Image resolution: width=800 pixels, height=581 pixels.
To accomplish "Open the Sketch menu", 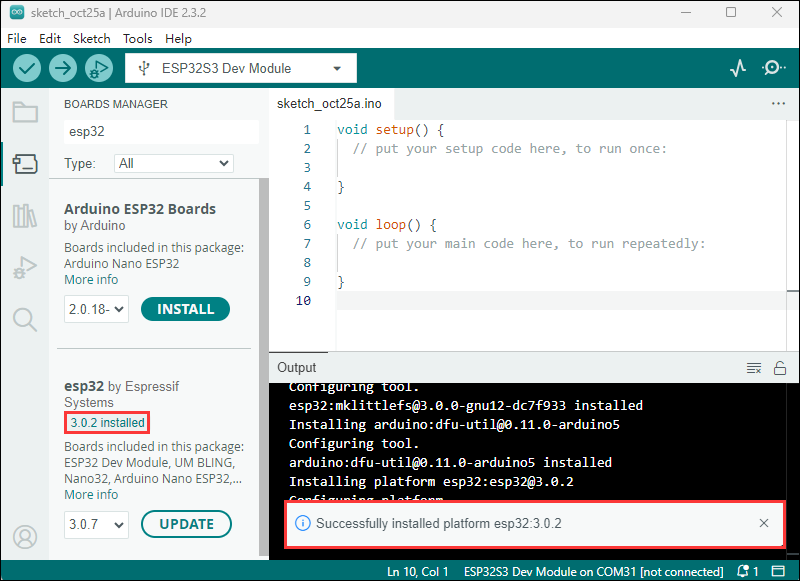I will click(x=92, y=39).
